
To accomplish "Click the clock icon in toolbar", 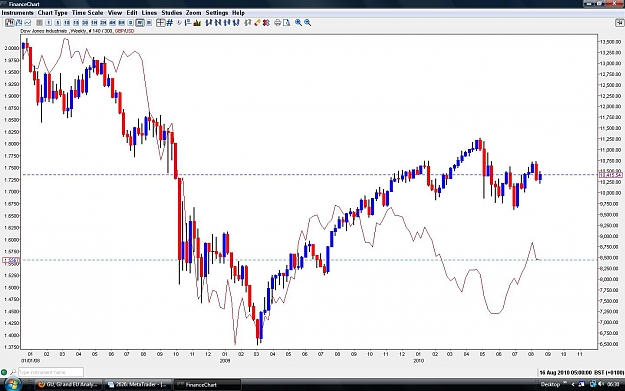I will pos(179,23).
